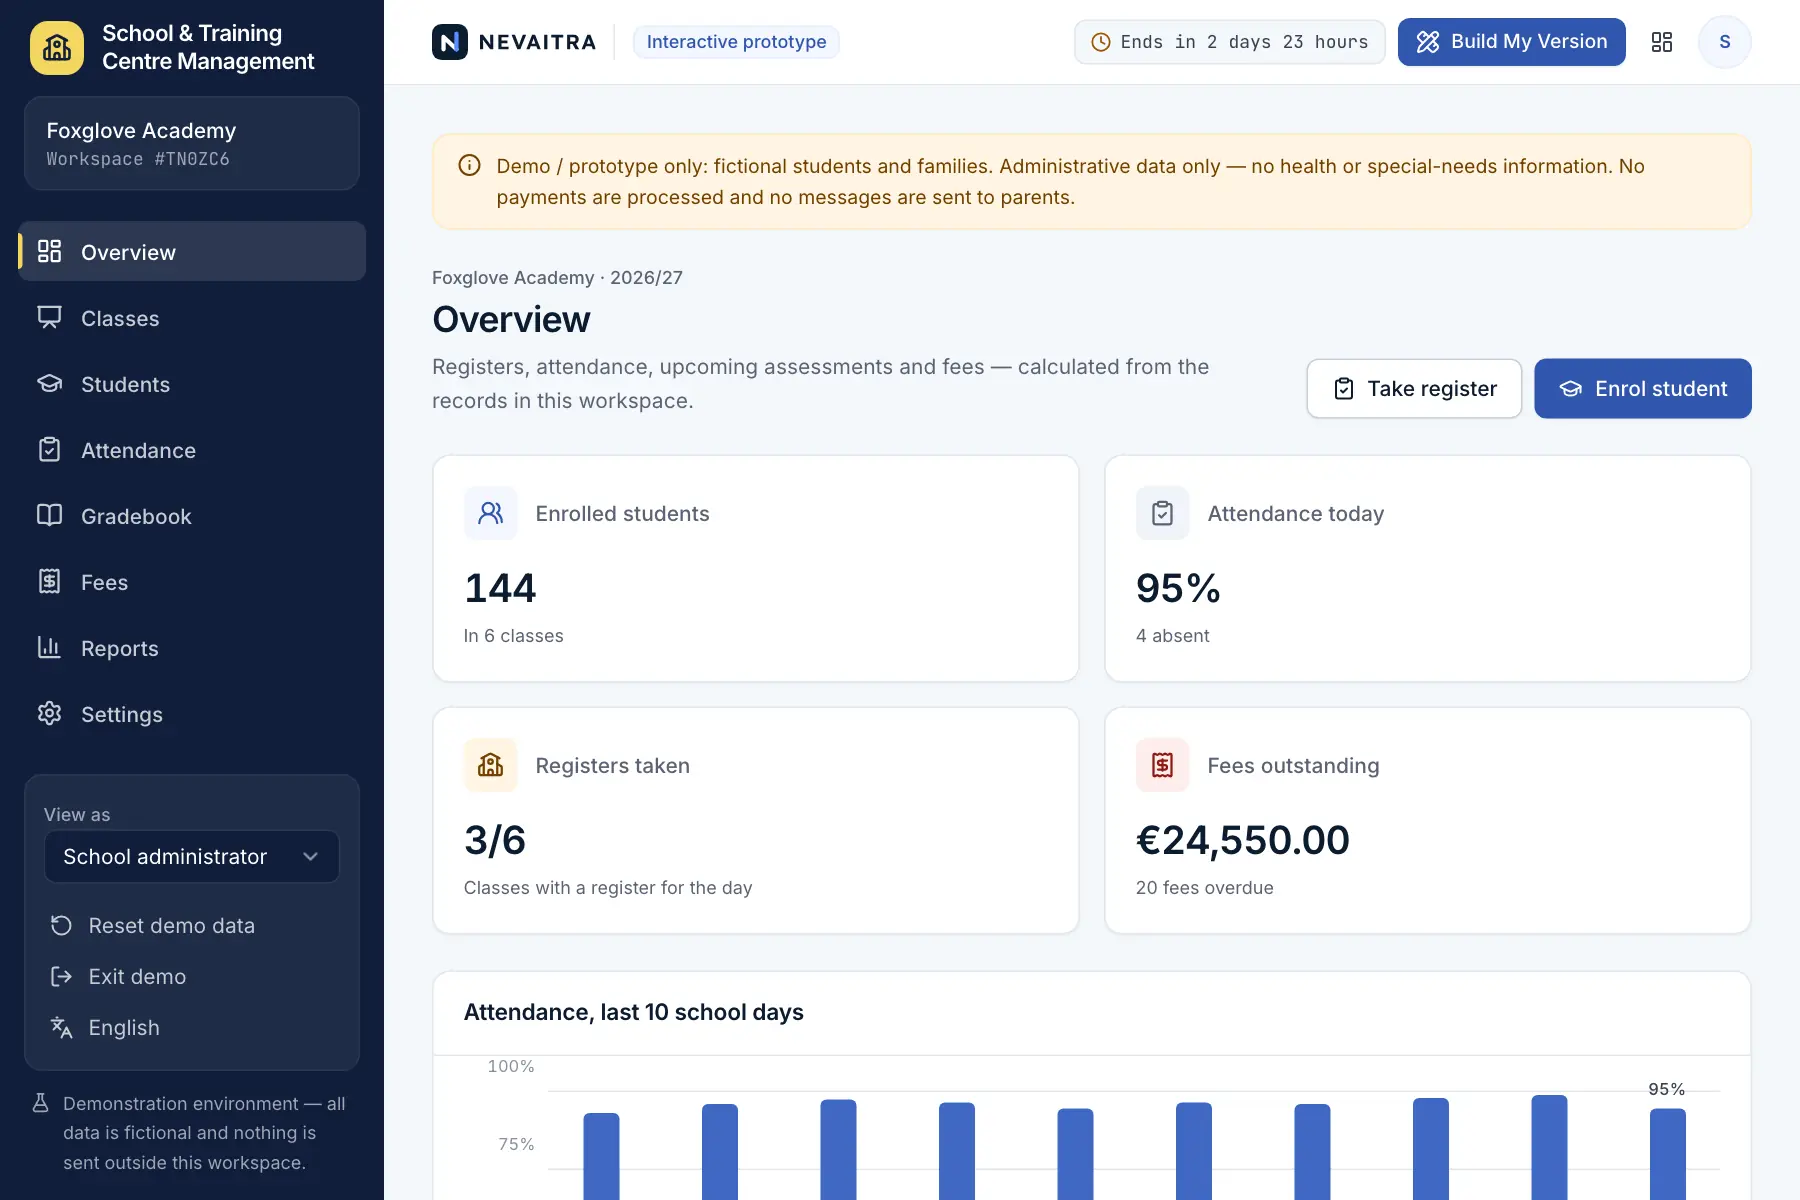
Task: Open the Classes section
Action: pos(192,318)
